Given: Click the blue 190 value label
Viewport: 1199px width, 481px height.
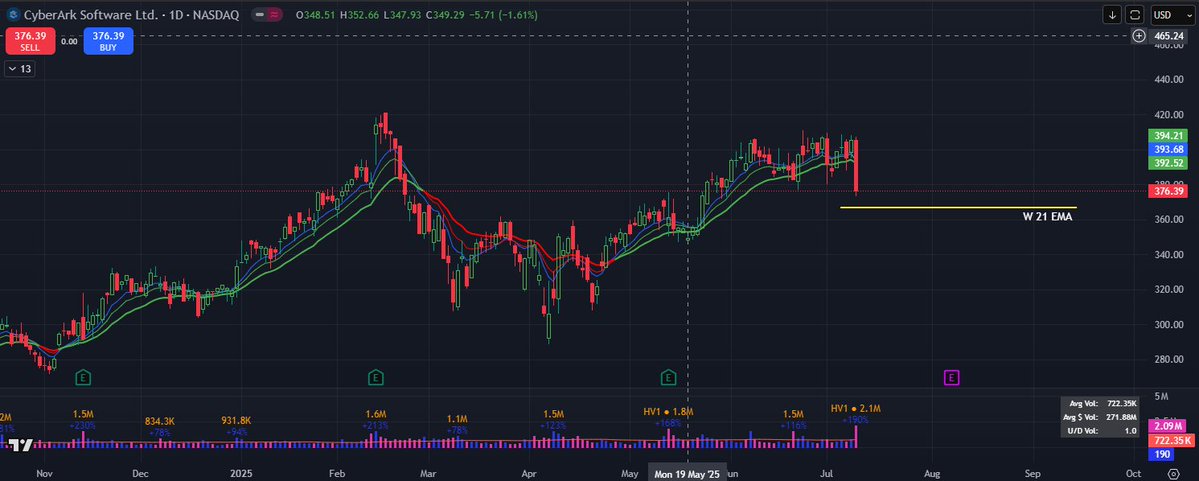Looking at the screenshot, I should 1162,454.
